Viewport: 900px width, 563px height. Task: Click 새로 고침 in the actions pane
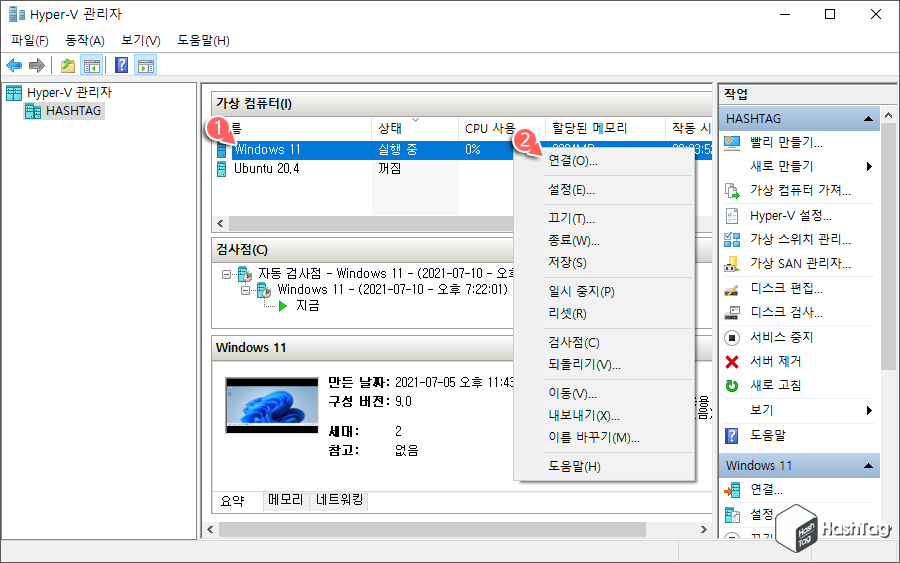tap(775, 386)
